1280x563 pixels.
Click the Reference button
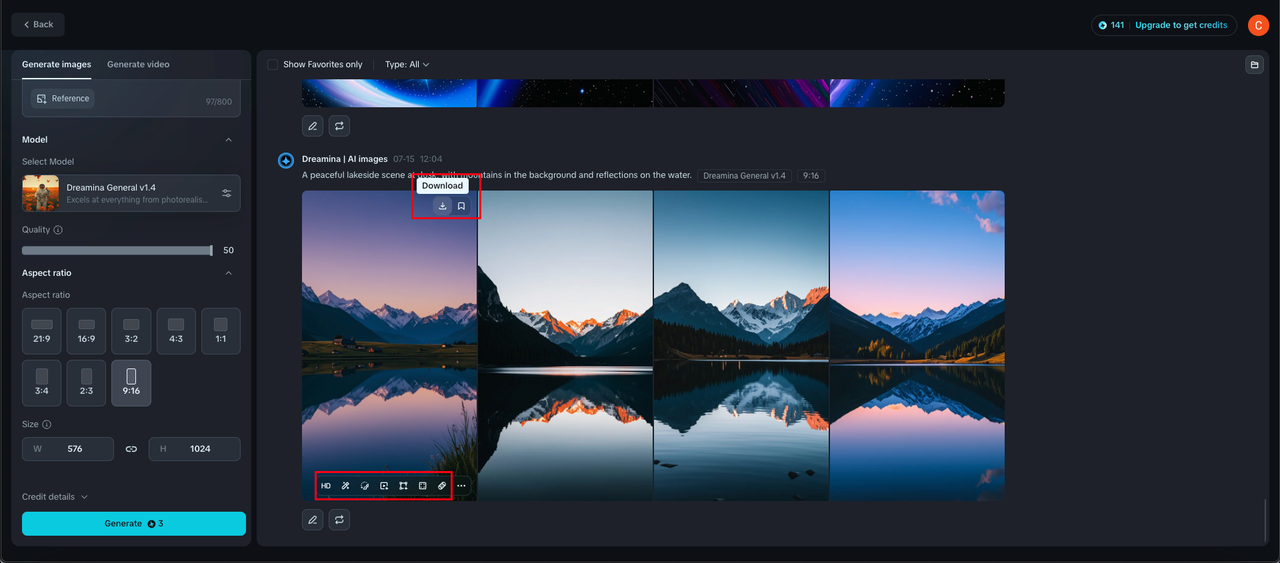(x=62, y=98)
